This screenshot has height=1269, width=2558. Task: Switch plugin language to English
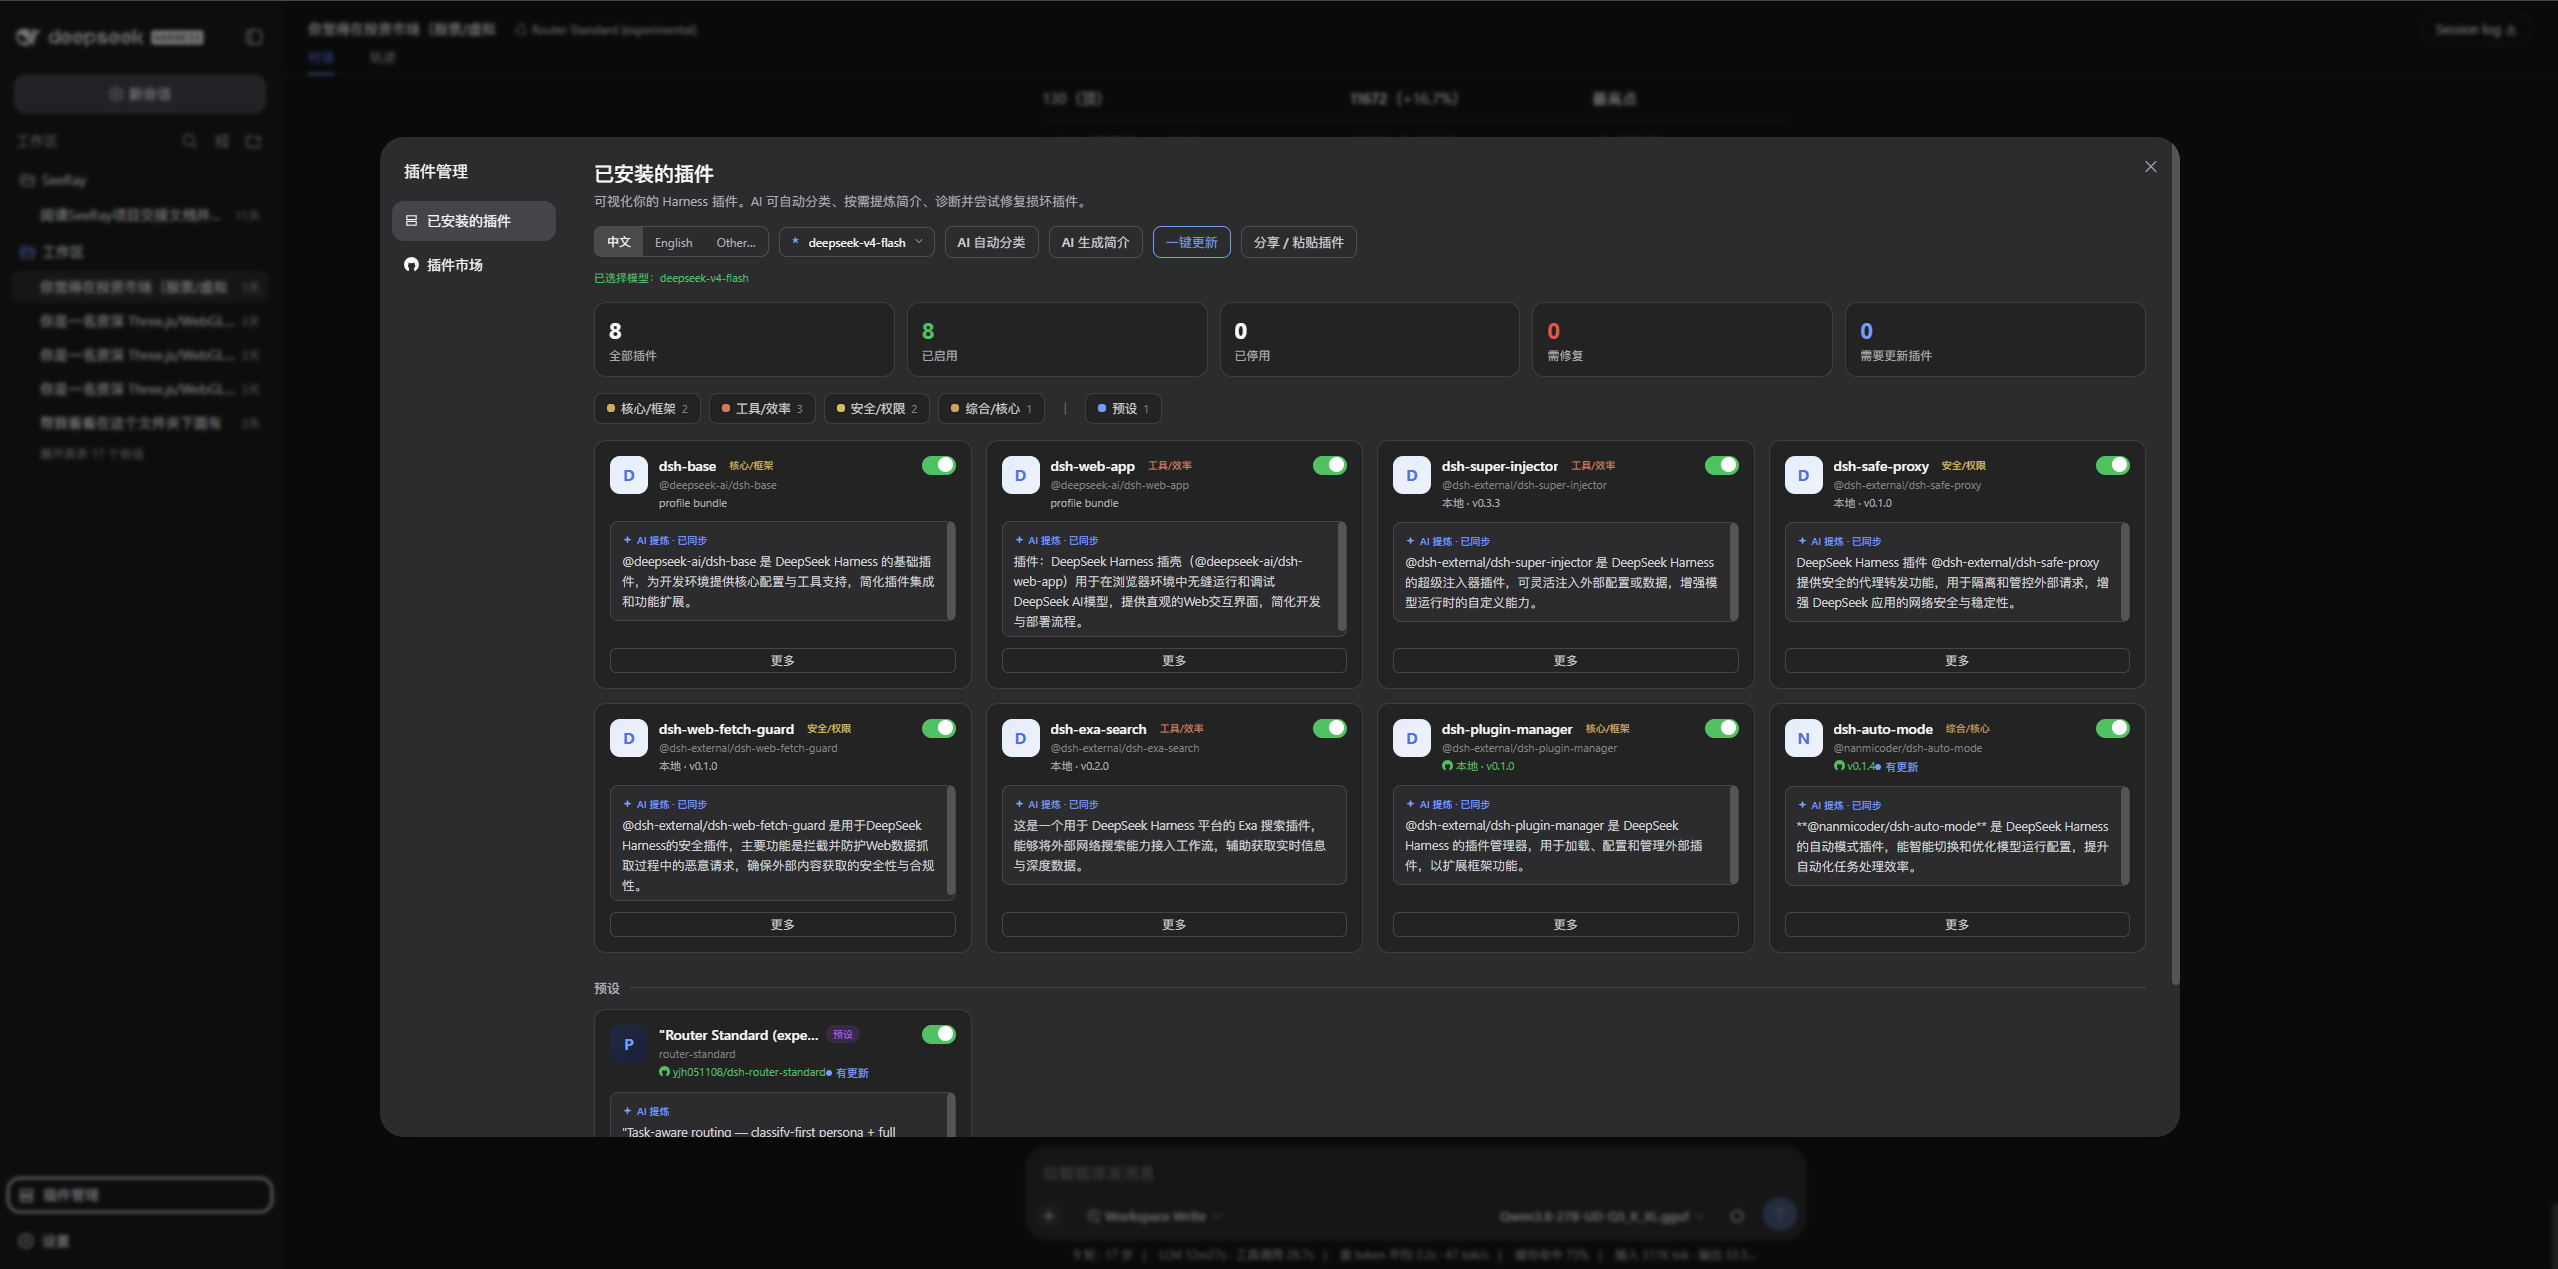[673, 242]
